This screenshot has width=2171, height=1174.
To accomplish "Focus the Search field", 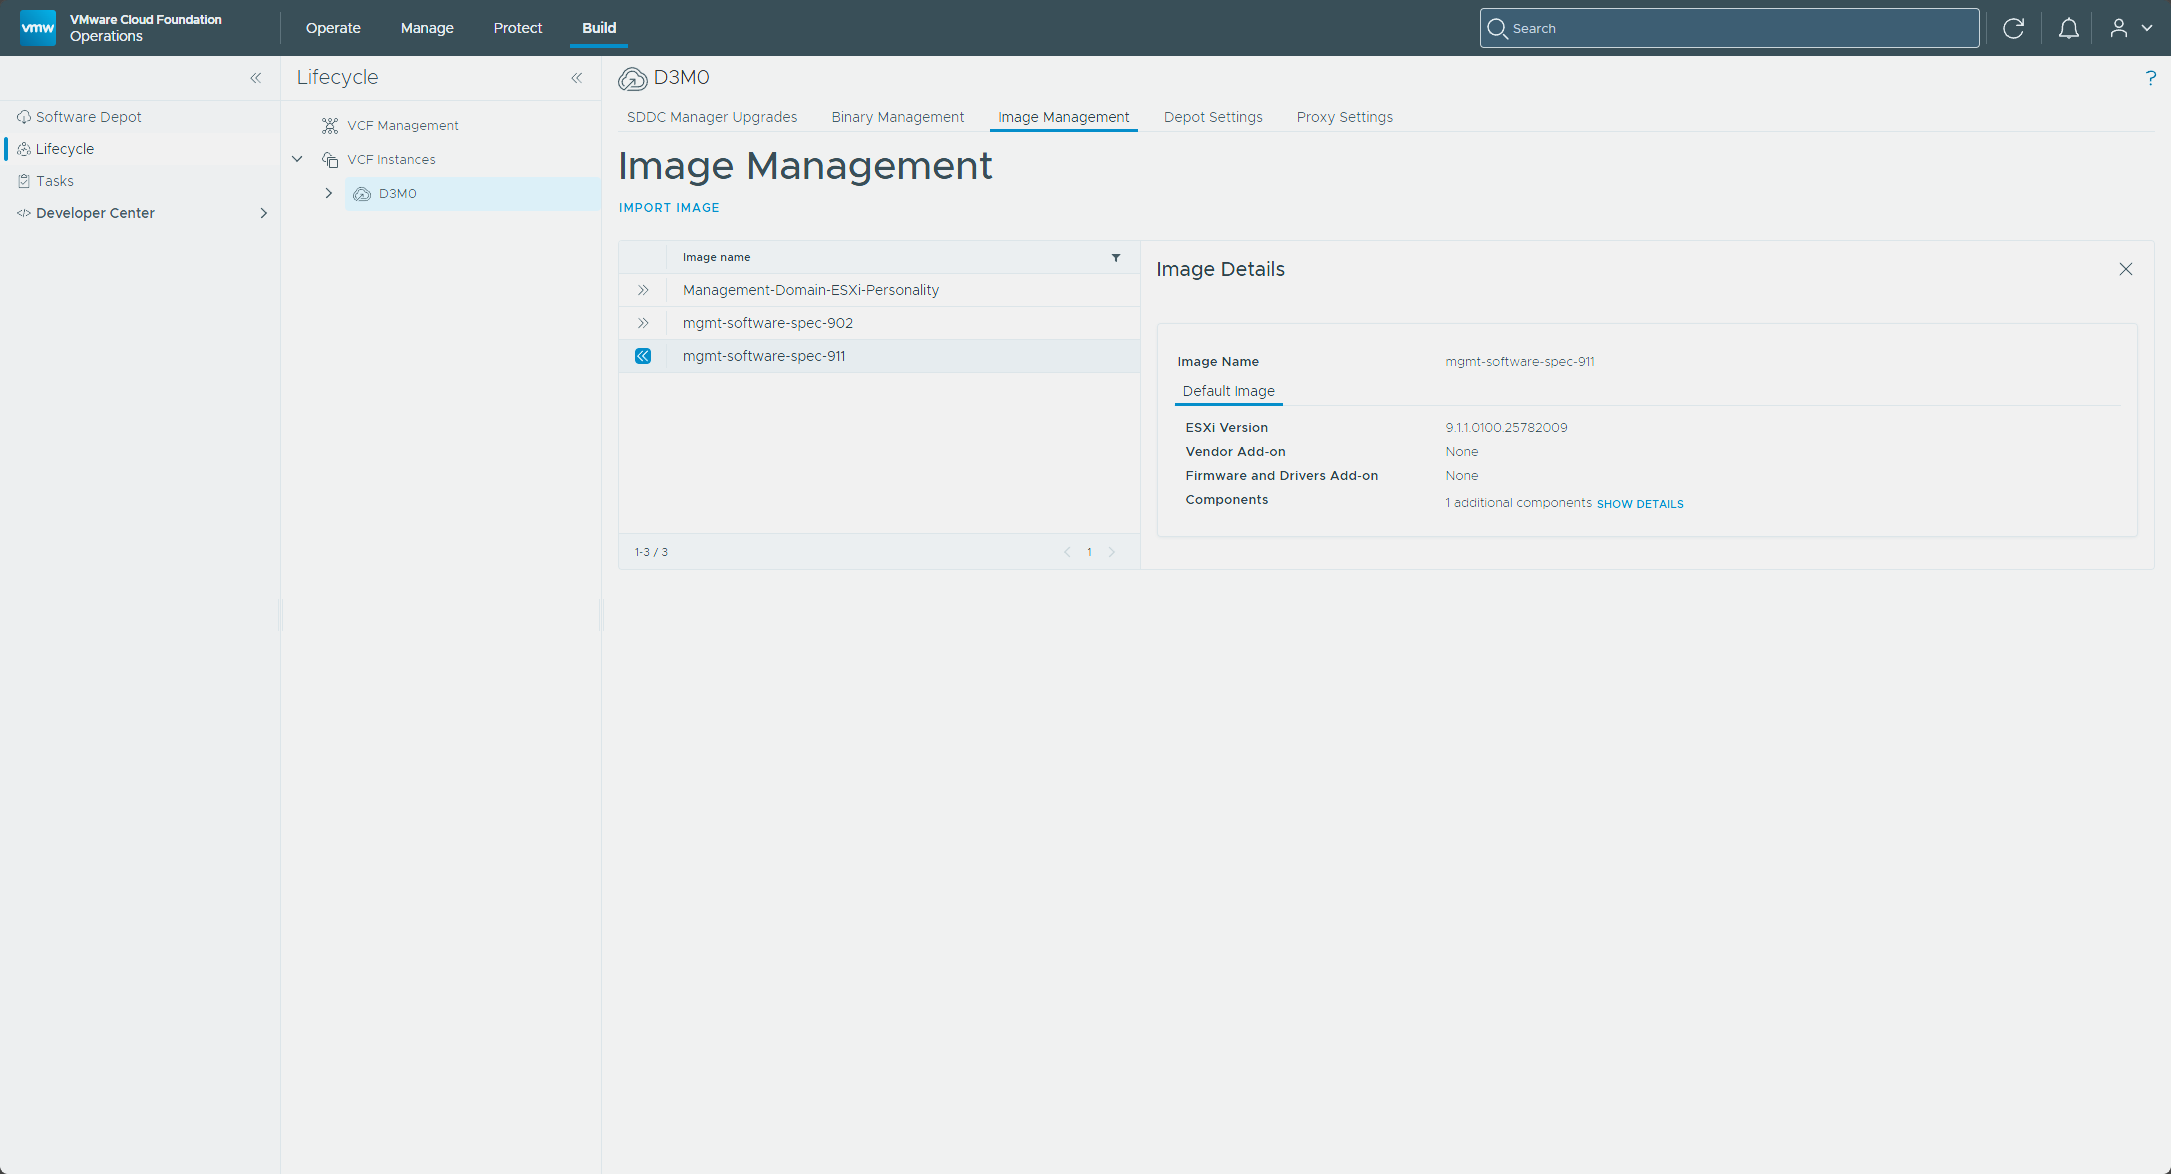I will [1729, 28].
